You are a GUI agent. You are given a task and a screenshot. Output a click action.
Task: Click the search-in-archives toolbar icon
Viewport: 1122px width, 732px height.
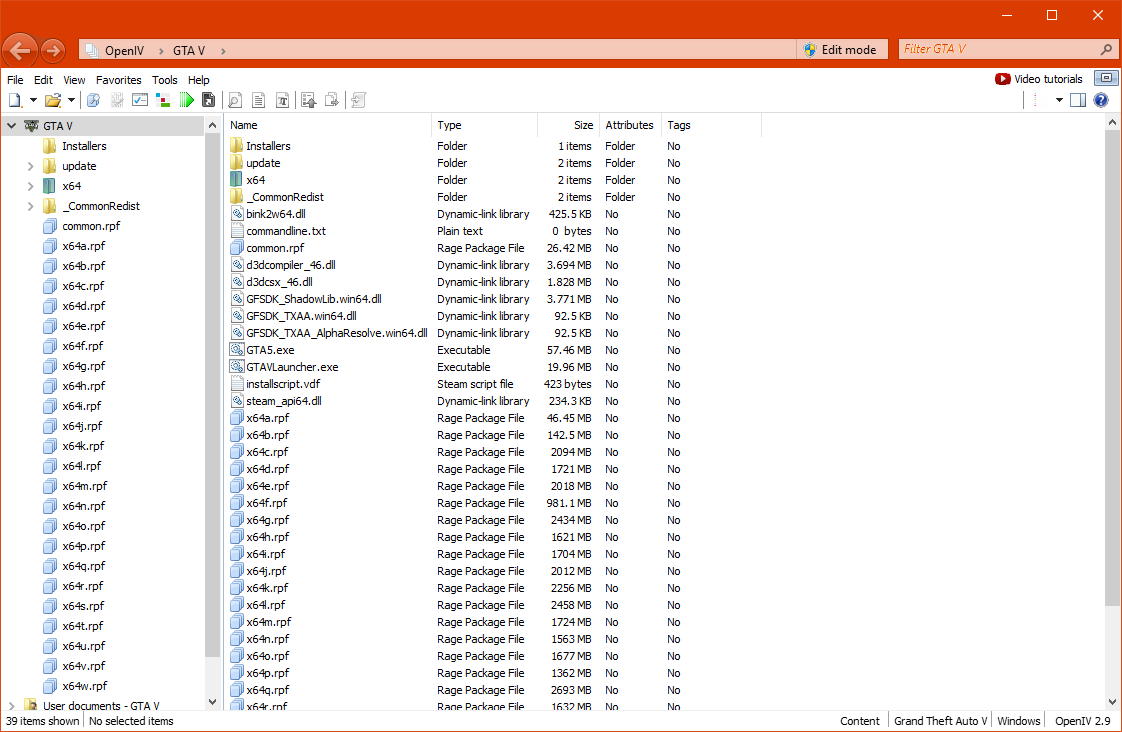[x=93, y=100]
